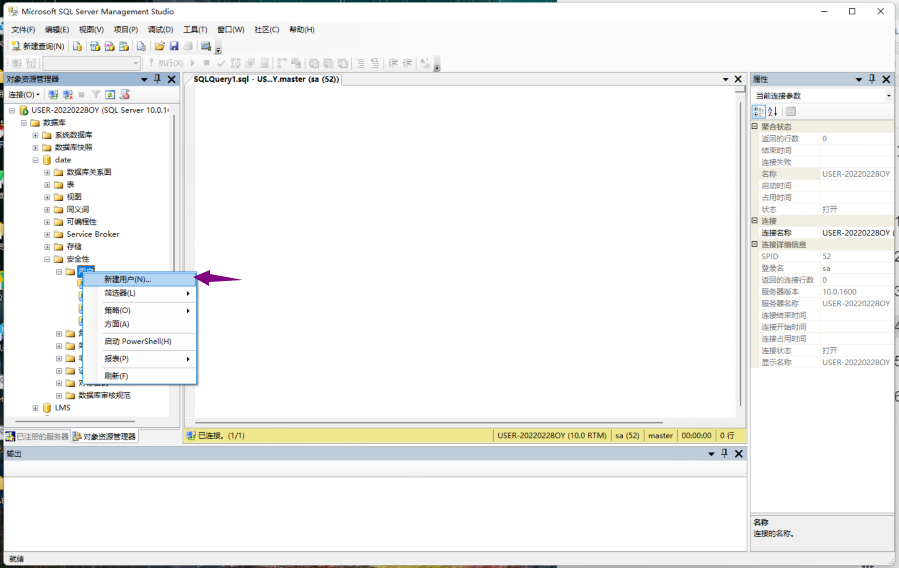Switch to the 对象资源管理器 bottom tab
The width and height of the screenshot is (899, 568).
(x=104, y=436)
